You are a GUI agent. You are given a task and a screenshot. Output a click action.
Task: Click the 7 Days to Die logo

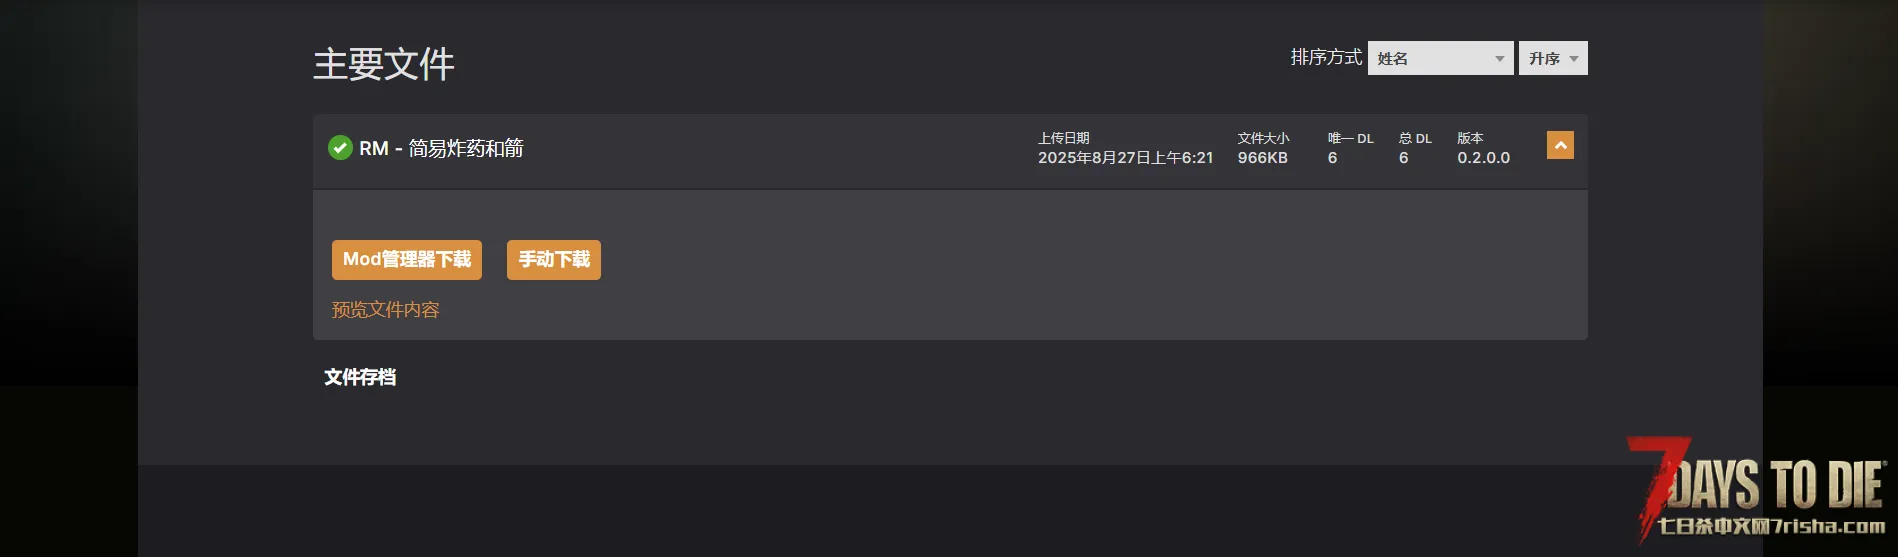[x=1757, y=488]
